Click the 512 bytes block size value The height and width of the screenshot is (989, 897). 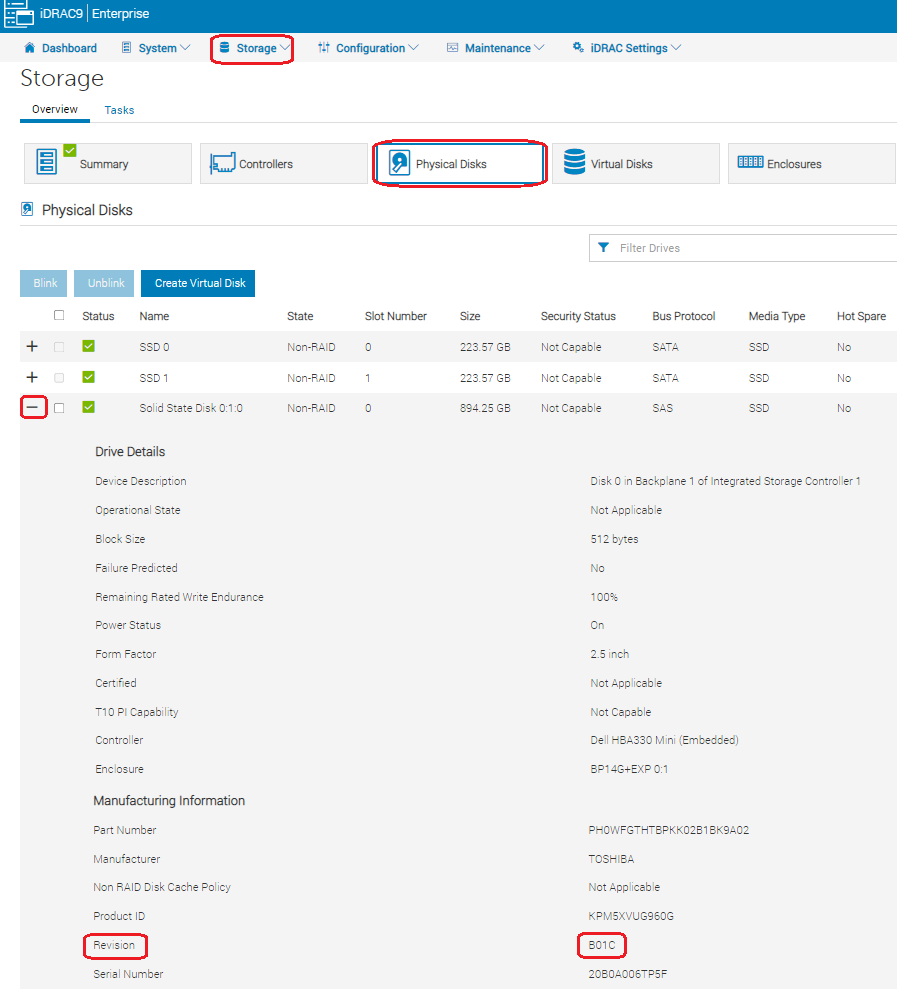(614, 539)
